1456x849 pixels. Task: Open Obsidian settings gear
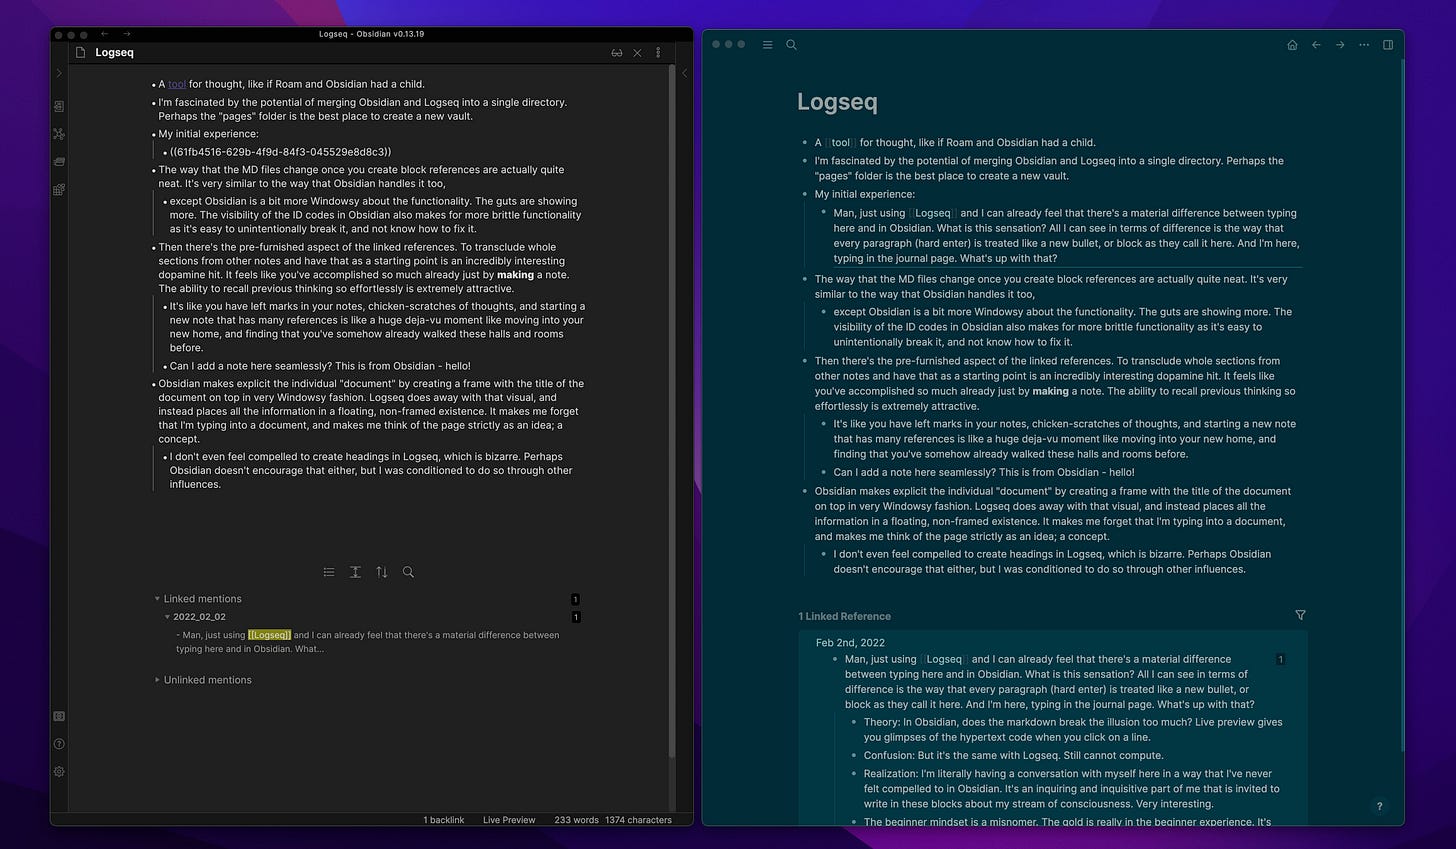59,771
